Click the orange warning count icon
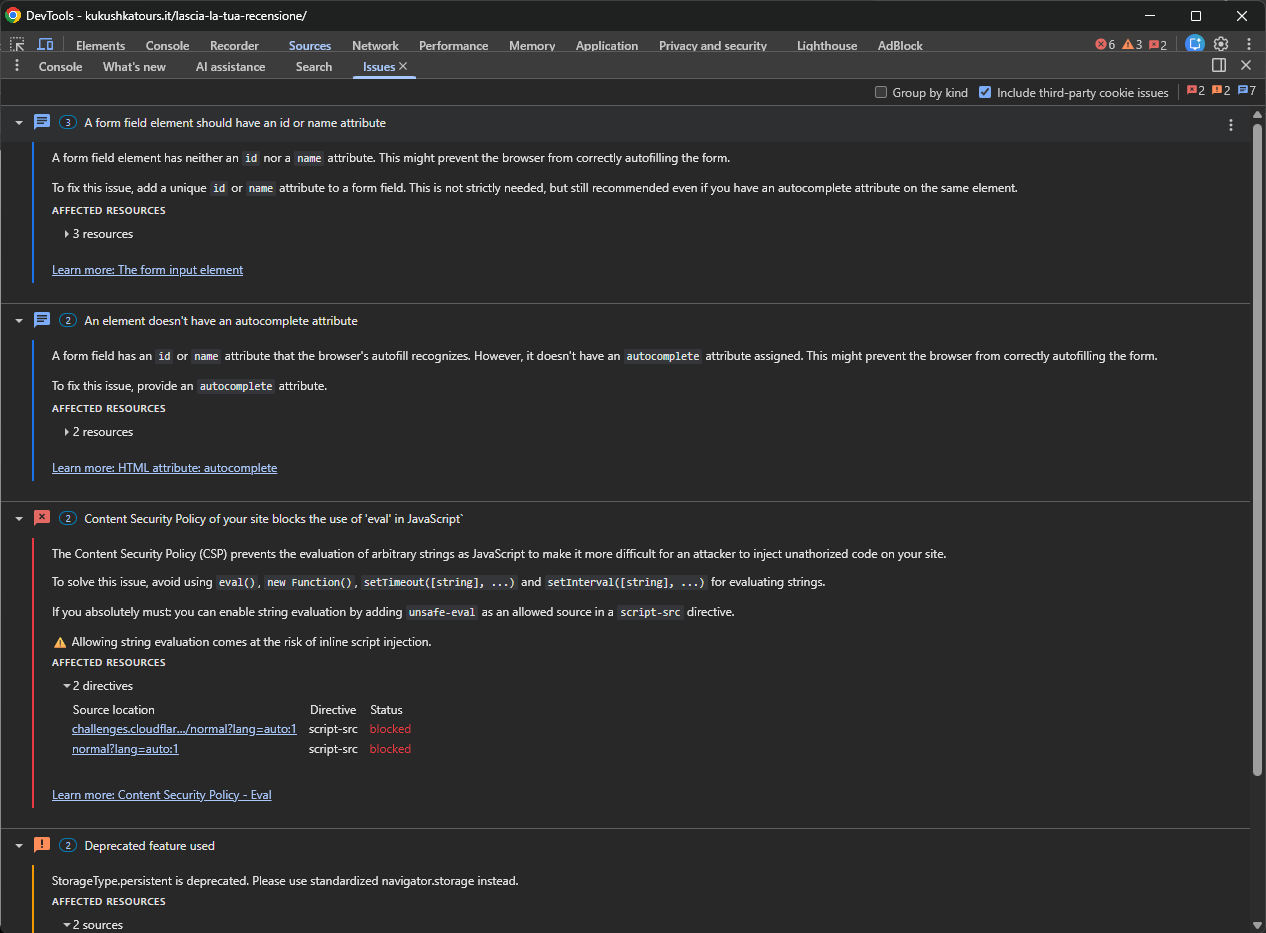The image size is (1266, 933). pos(1132,45)
